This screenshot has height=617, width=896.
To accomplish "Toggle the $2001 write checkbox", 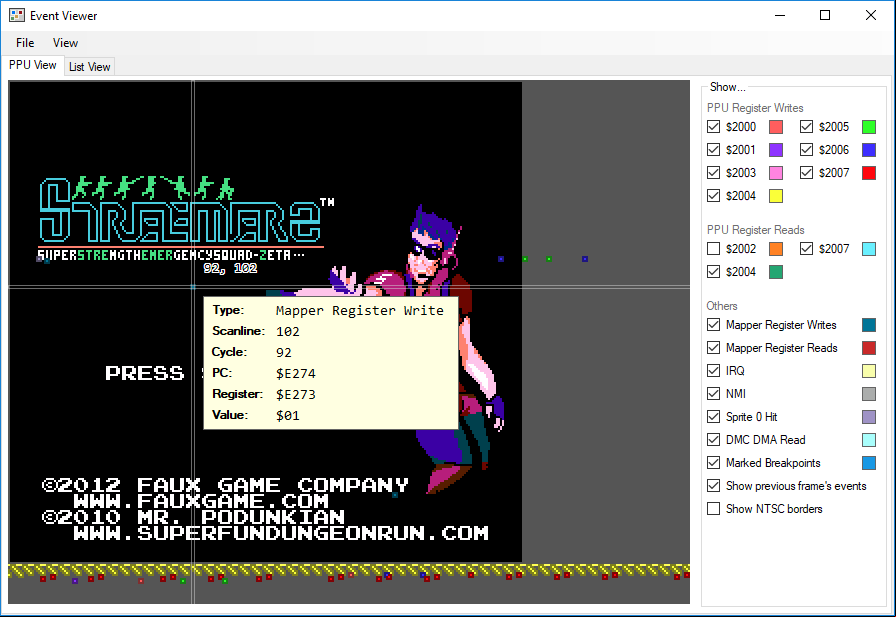I will 713,150.
